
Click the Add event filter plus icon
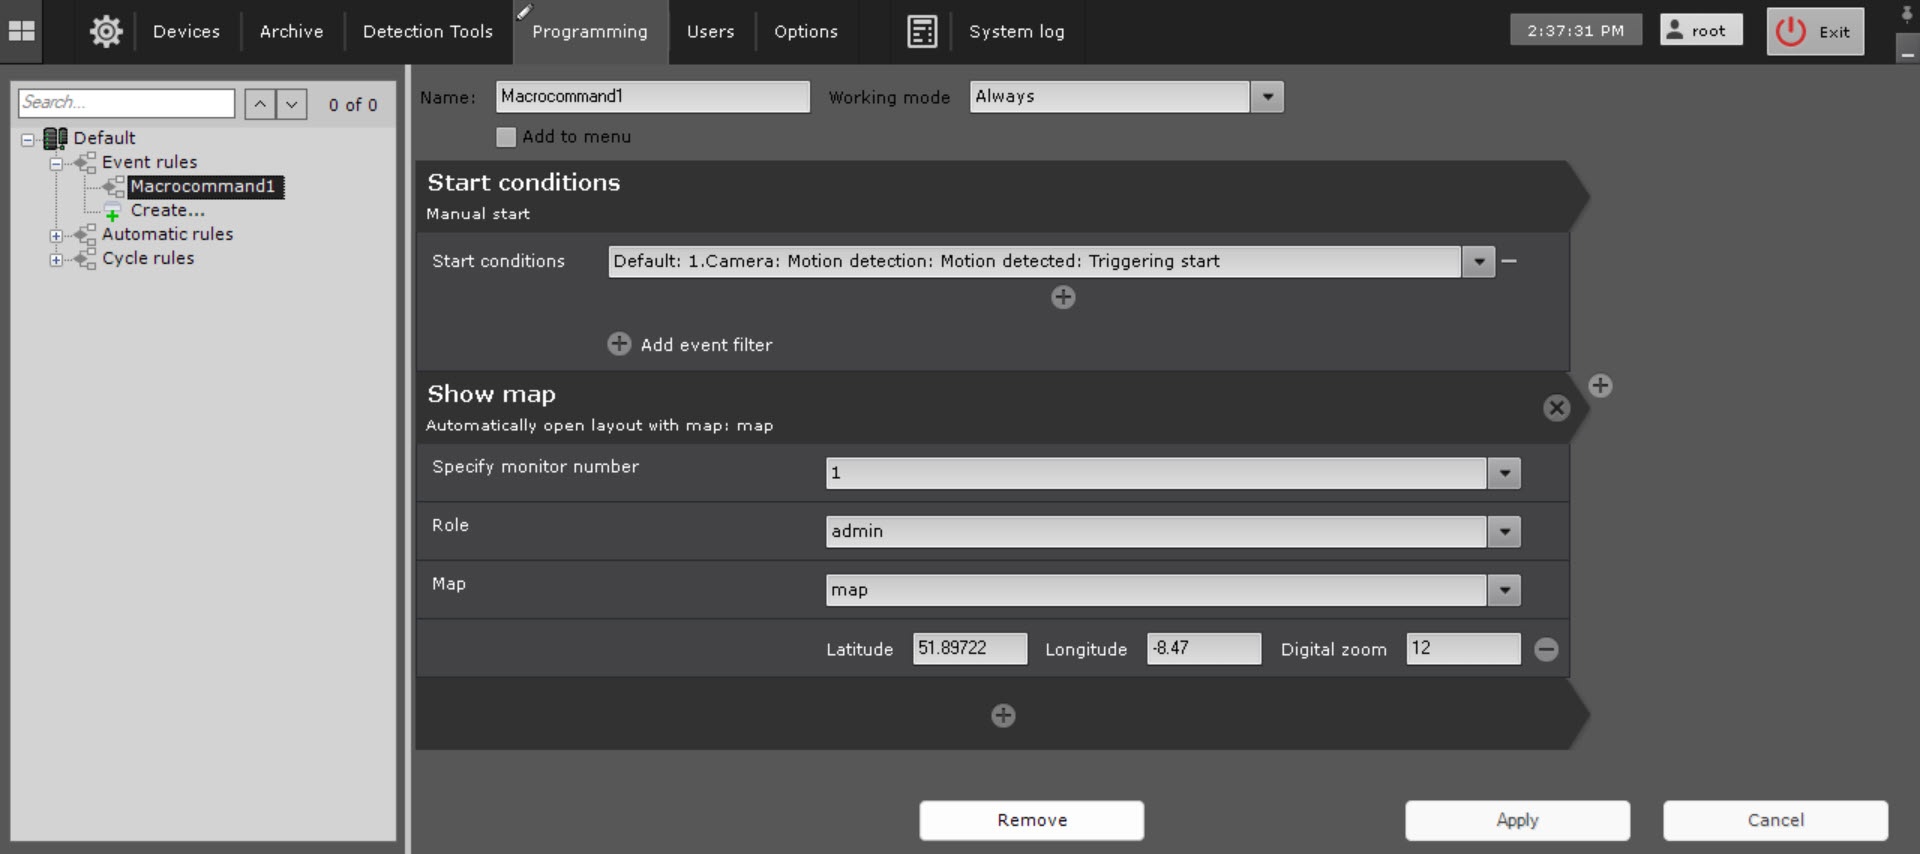point(619,344)
